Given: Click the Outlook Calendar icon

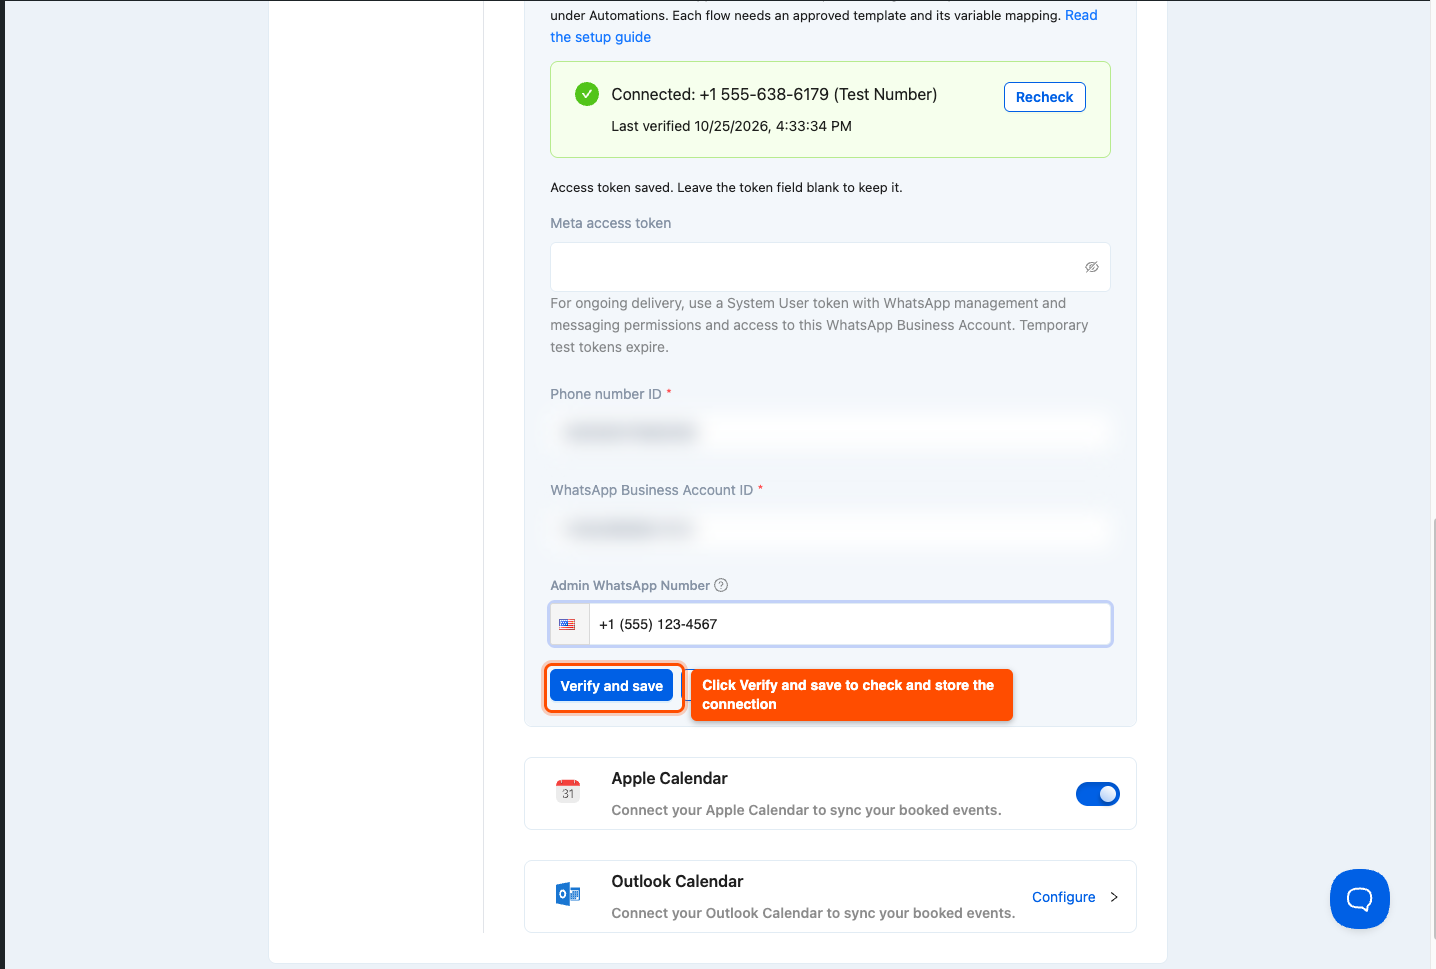Looking at the screenshot, I should tap(568, 894).
